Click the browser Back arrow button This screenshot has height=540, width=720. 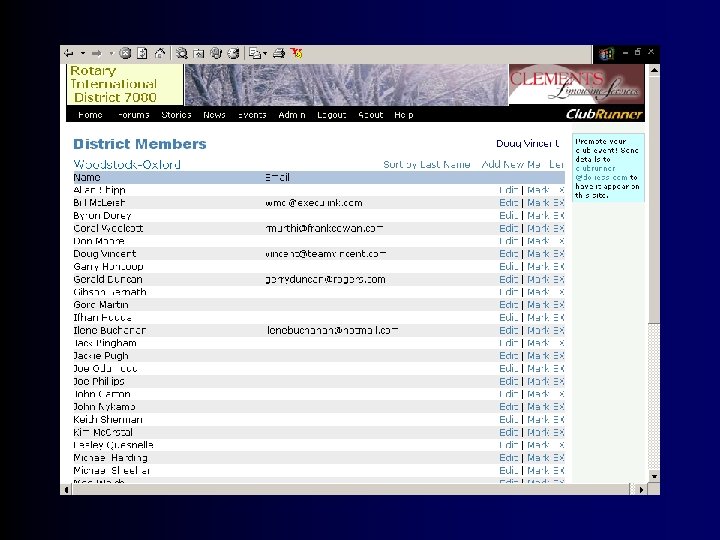click(69, 54)
